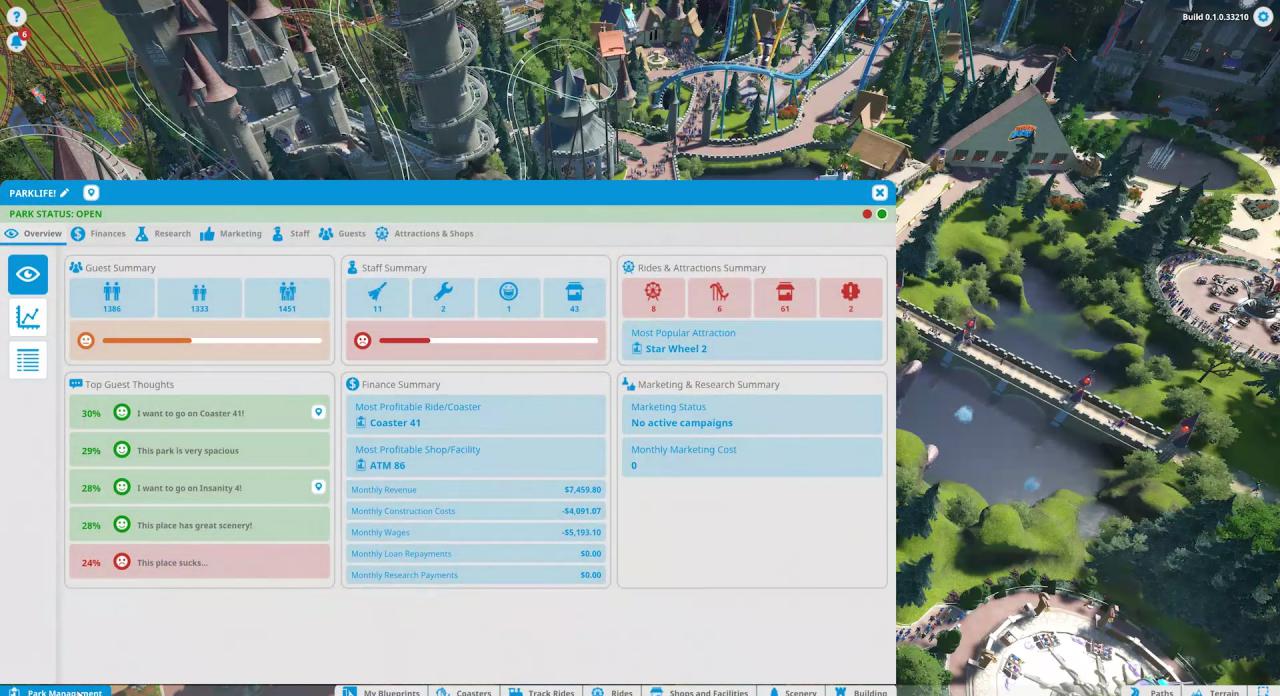Click the guest groups tile showing 1451
The image size is (1280, 696).
(x=287, y=298)
